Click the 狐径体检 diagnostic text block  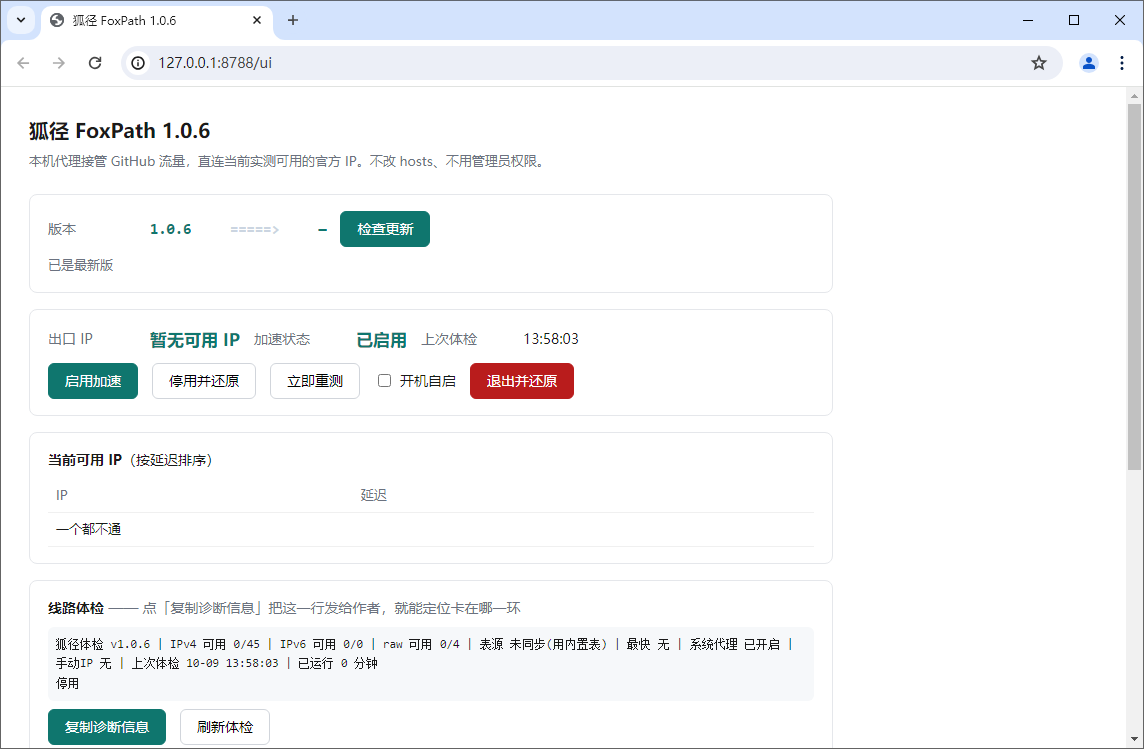coord(430,664)
